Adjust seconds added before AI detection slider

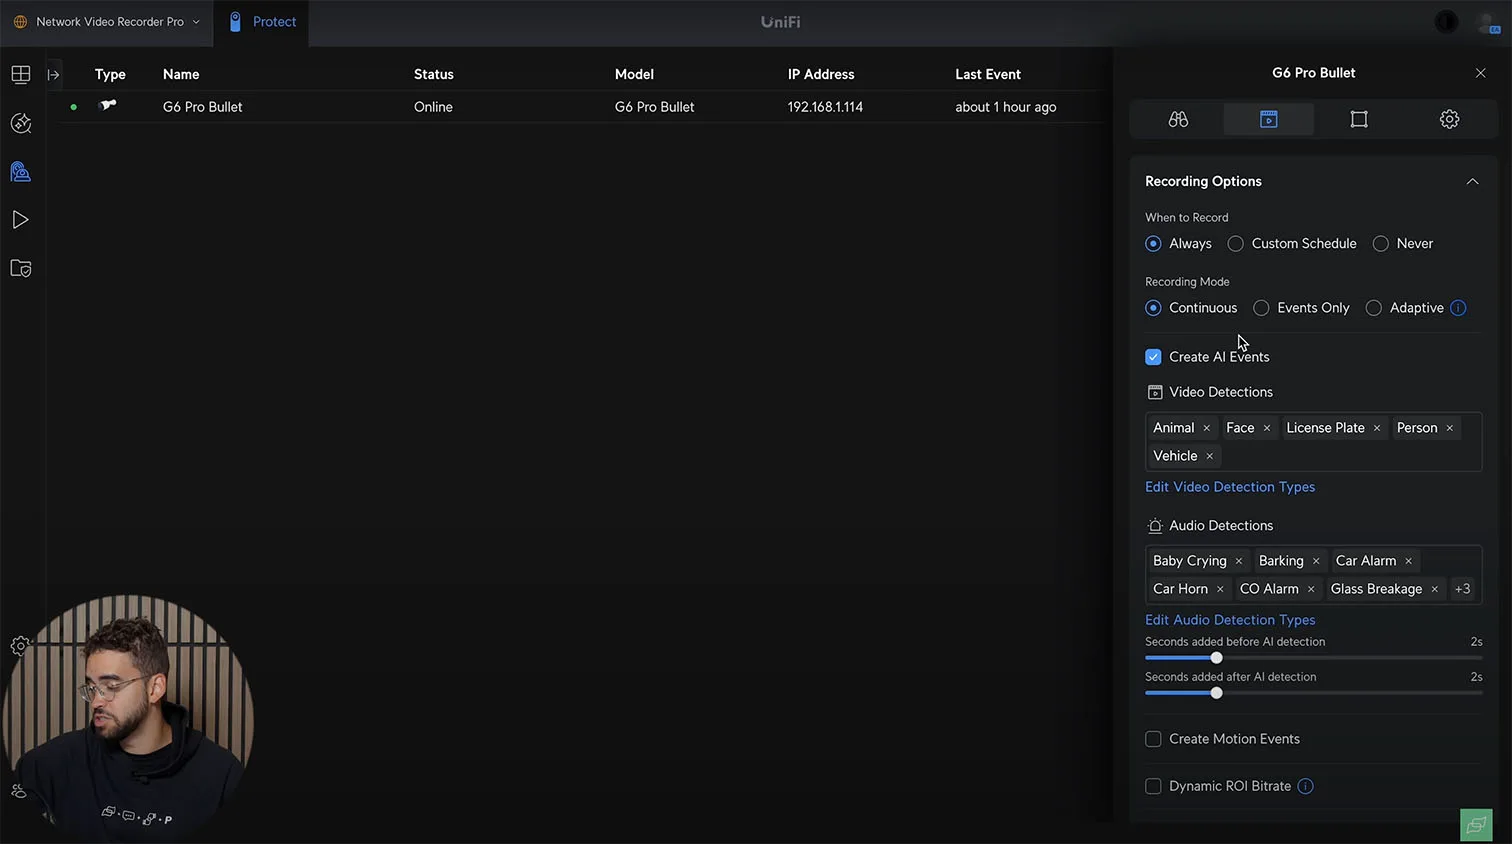click(1216, 658)
